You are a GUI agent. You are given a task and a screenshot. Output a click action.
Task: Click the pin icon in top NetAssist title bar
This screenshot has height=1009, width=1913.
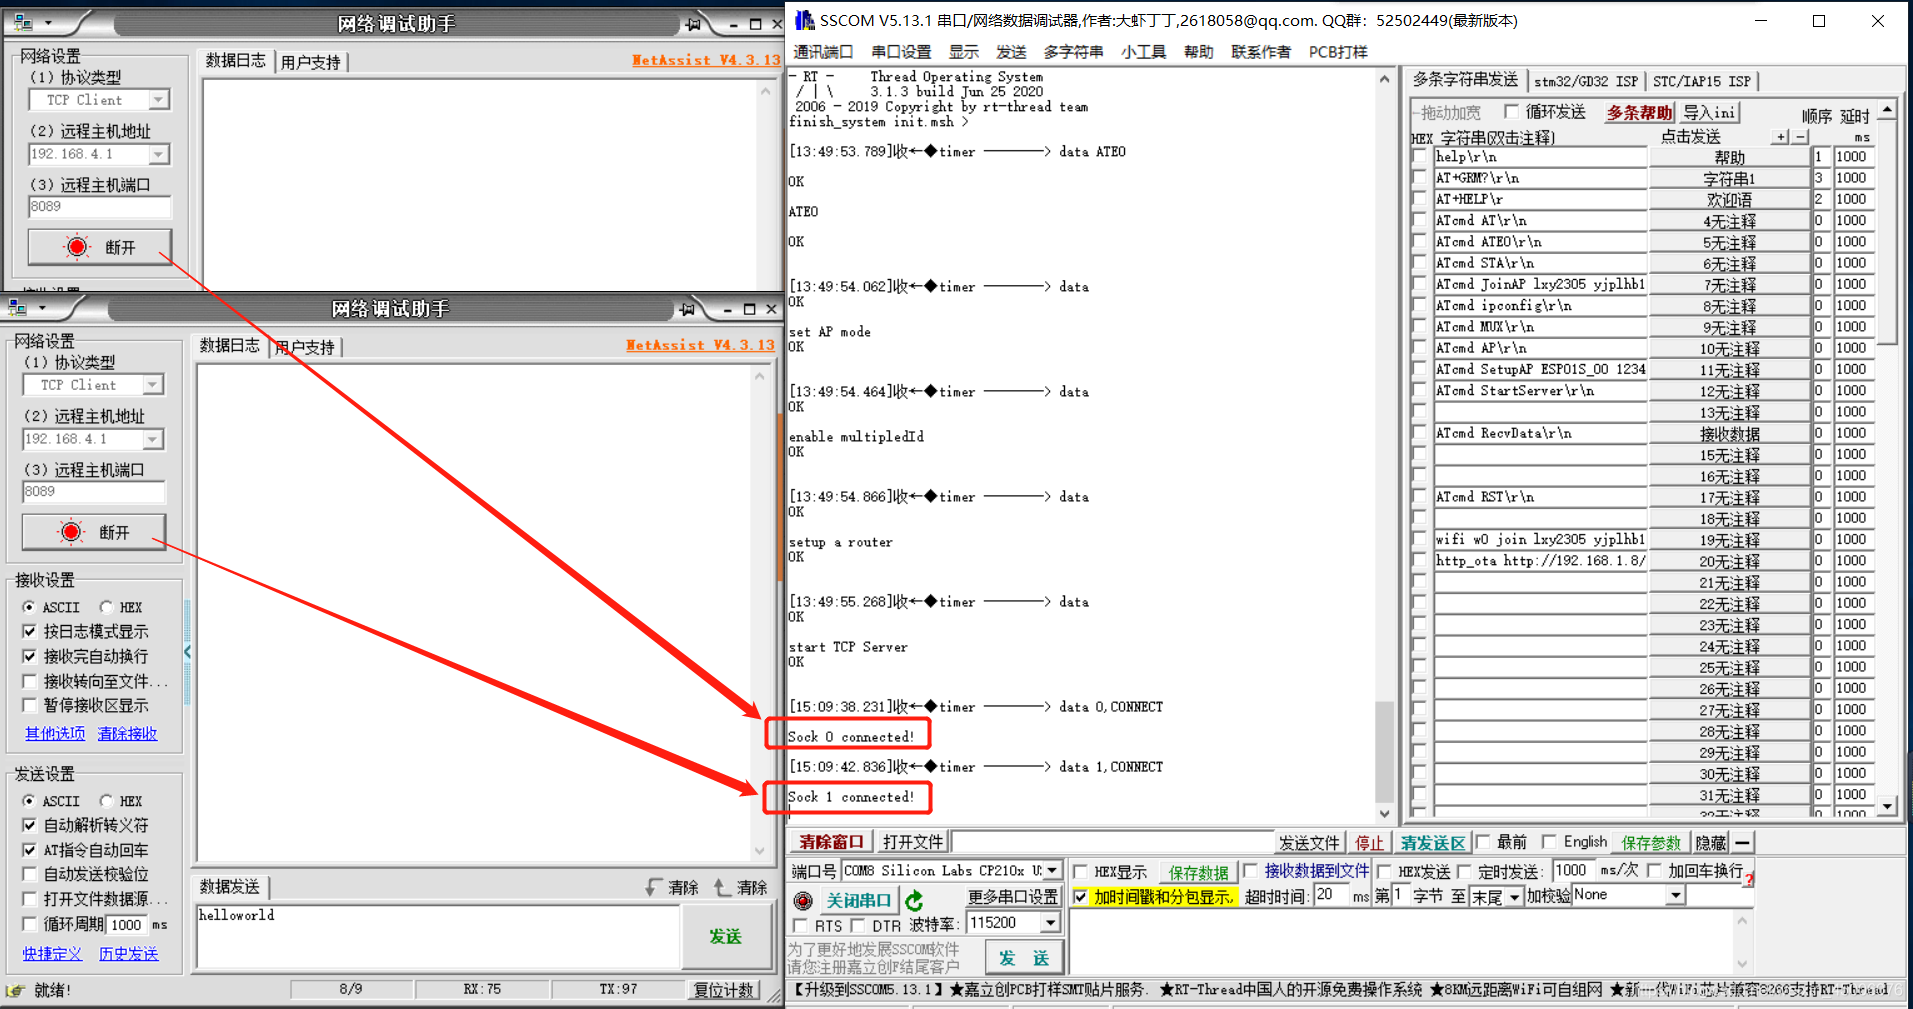tap(693, 23)
